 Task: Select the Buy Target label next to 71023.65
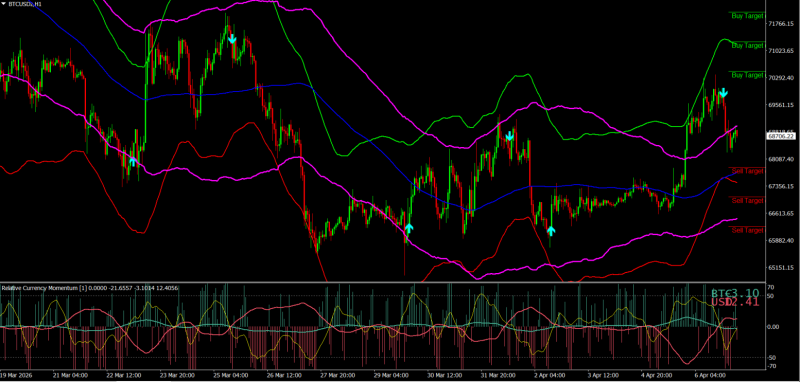coord(747,45)
